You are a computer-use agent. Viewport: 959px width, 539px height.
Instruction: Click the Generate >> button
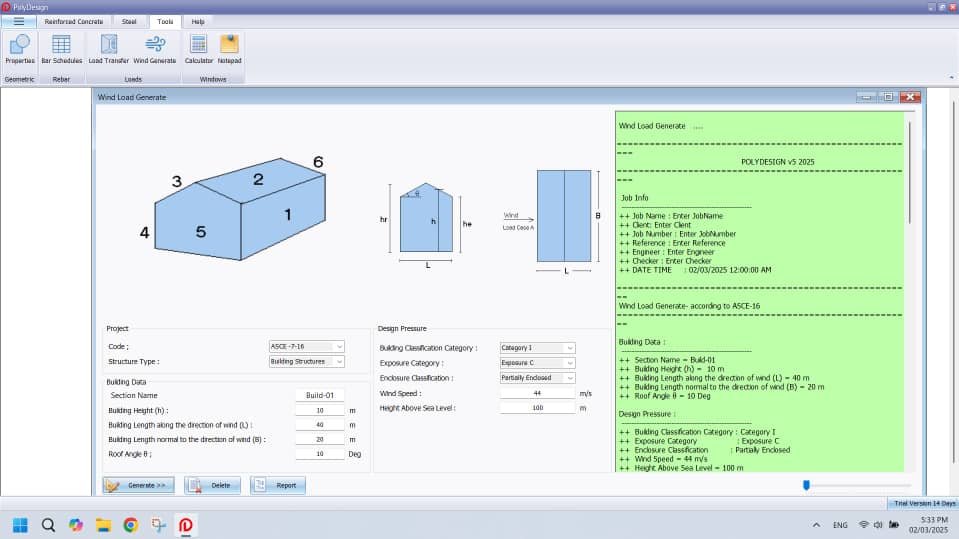click(x=139, y=485)
